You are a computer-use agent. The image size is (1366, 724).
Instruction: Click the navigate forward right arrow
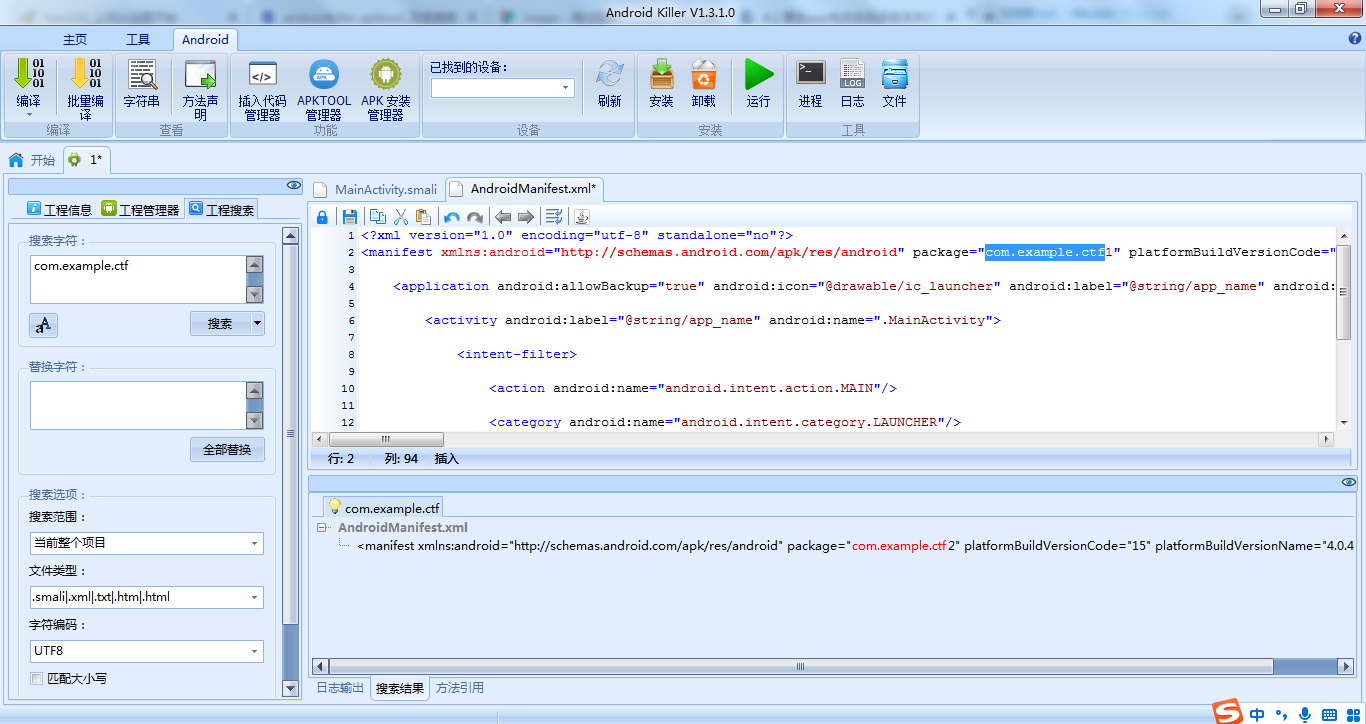tap(526, 217)
